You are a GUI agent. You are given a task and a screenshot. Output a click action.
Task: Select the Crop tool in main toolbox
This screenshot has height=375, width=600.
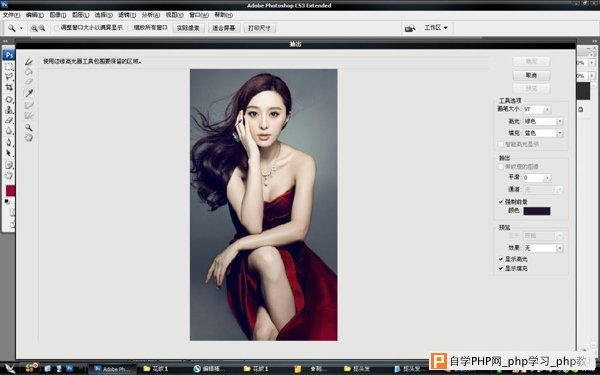(9, 88)
